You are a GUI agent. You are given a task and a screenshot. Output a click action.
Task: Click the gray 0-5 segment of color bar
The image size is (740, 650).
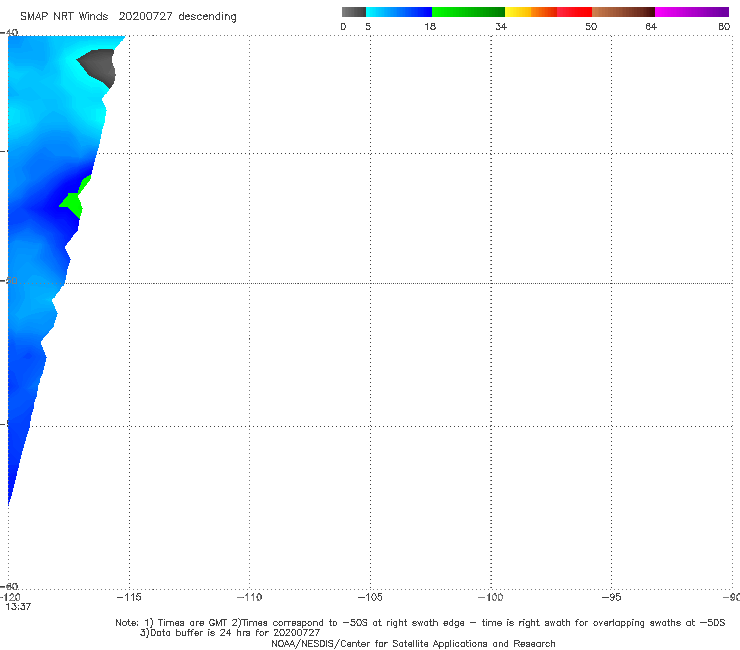[x=354, y=12]
